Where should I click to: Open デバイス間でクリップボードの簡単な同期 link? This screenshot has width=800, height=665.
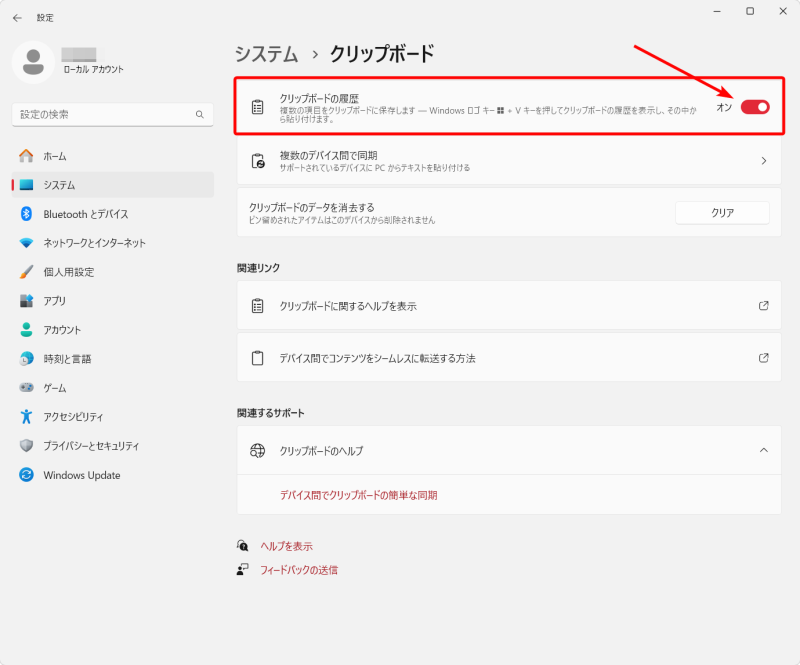[x=358, y=495]
